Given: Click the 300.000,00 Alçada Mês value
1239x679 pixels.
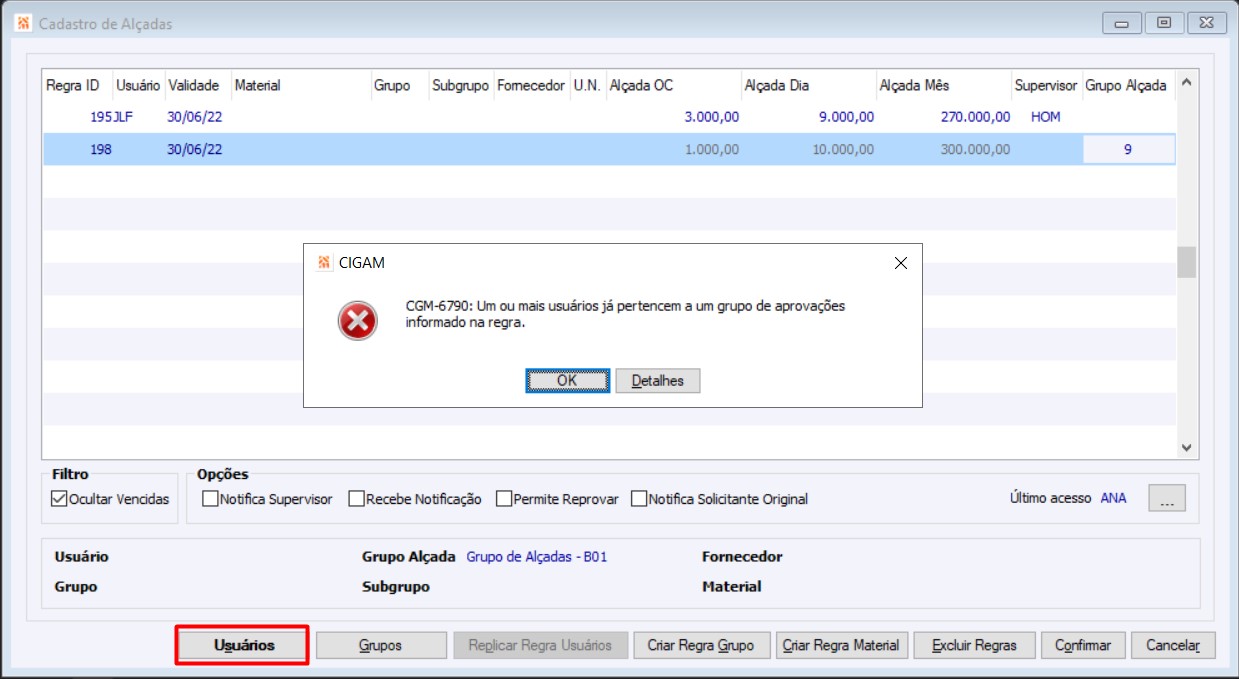Looking at the screenshot, I should 975,150.
